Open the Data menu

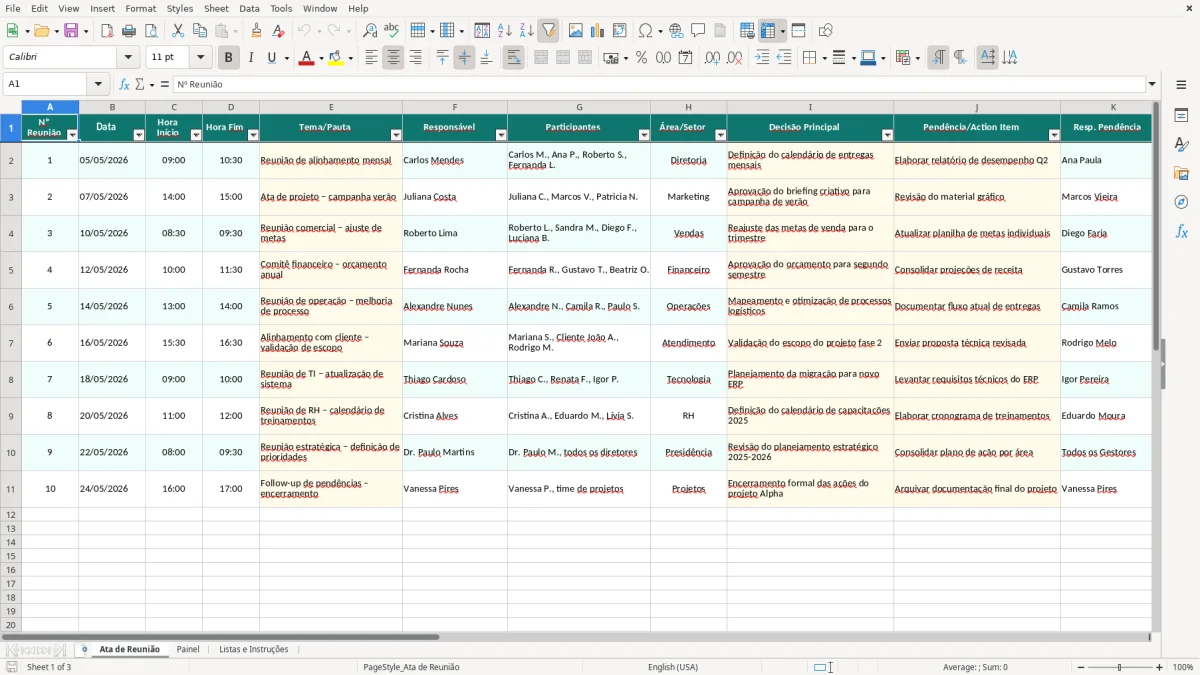pos(249,8)
